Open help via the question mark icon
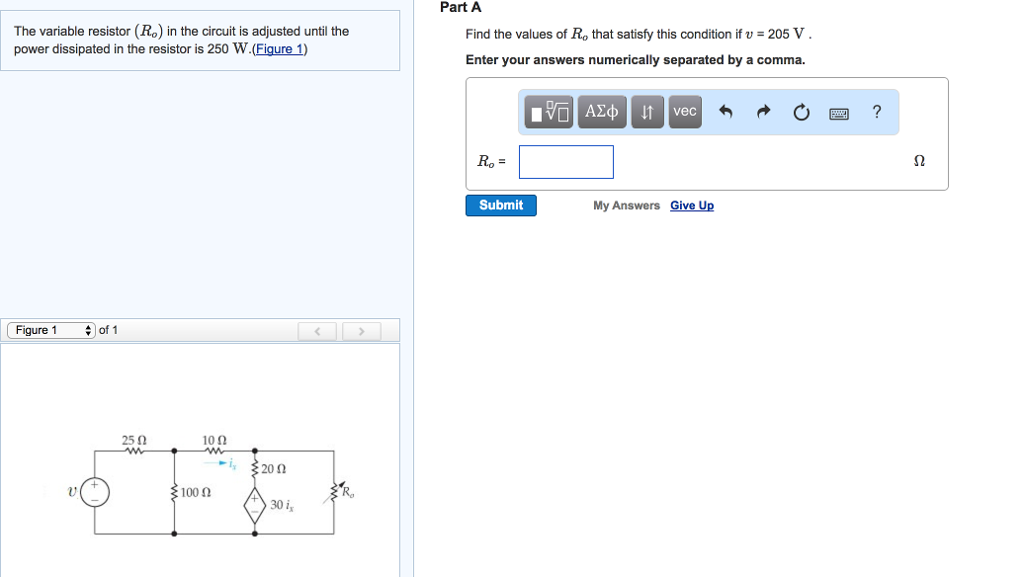Screen dimensions: 1024x577 click(x=877, y=112)
